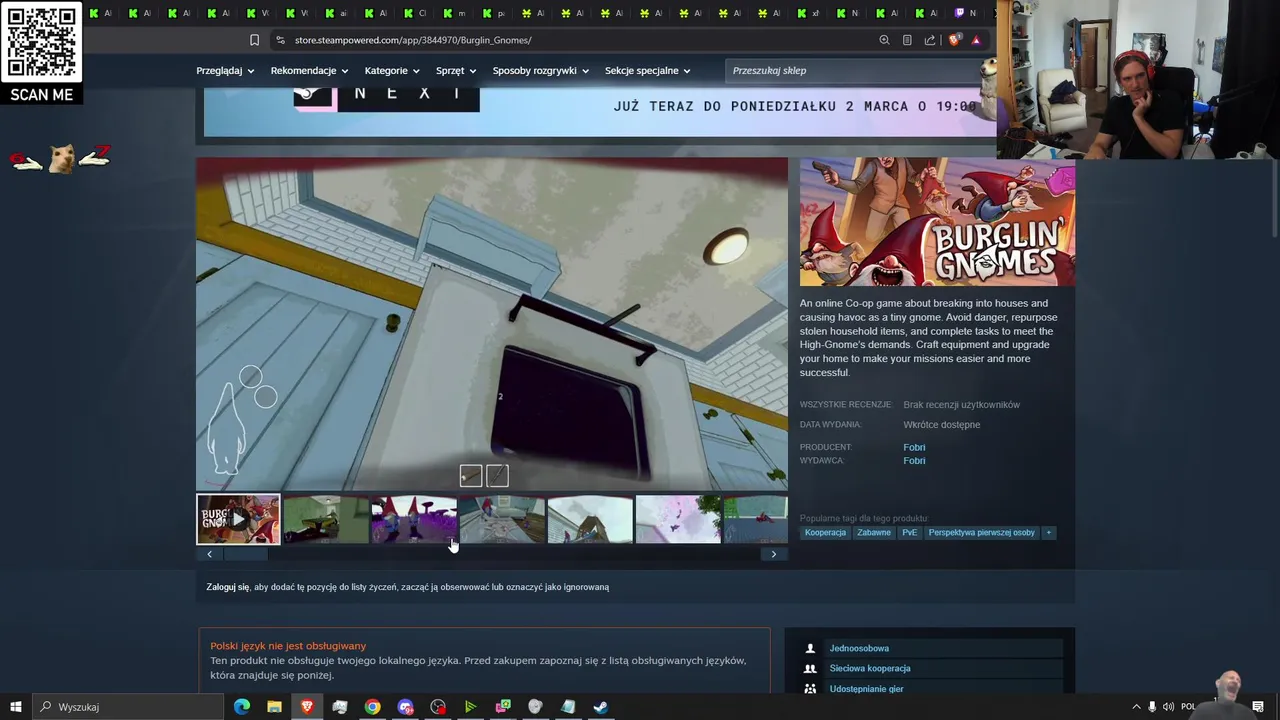Click the main game trailer video player

[x=492, y=324]
